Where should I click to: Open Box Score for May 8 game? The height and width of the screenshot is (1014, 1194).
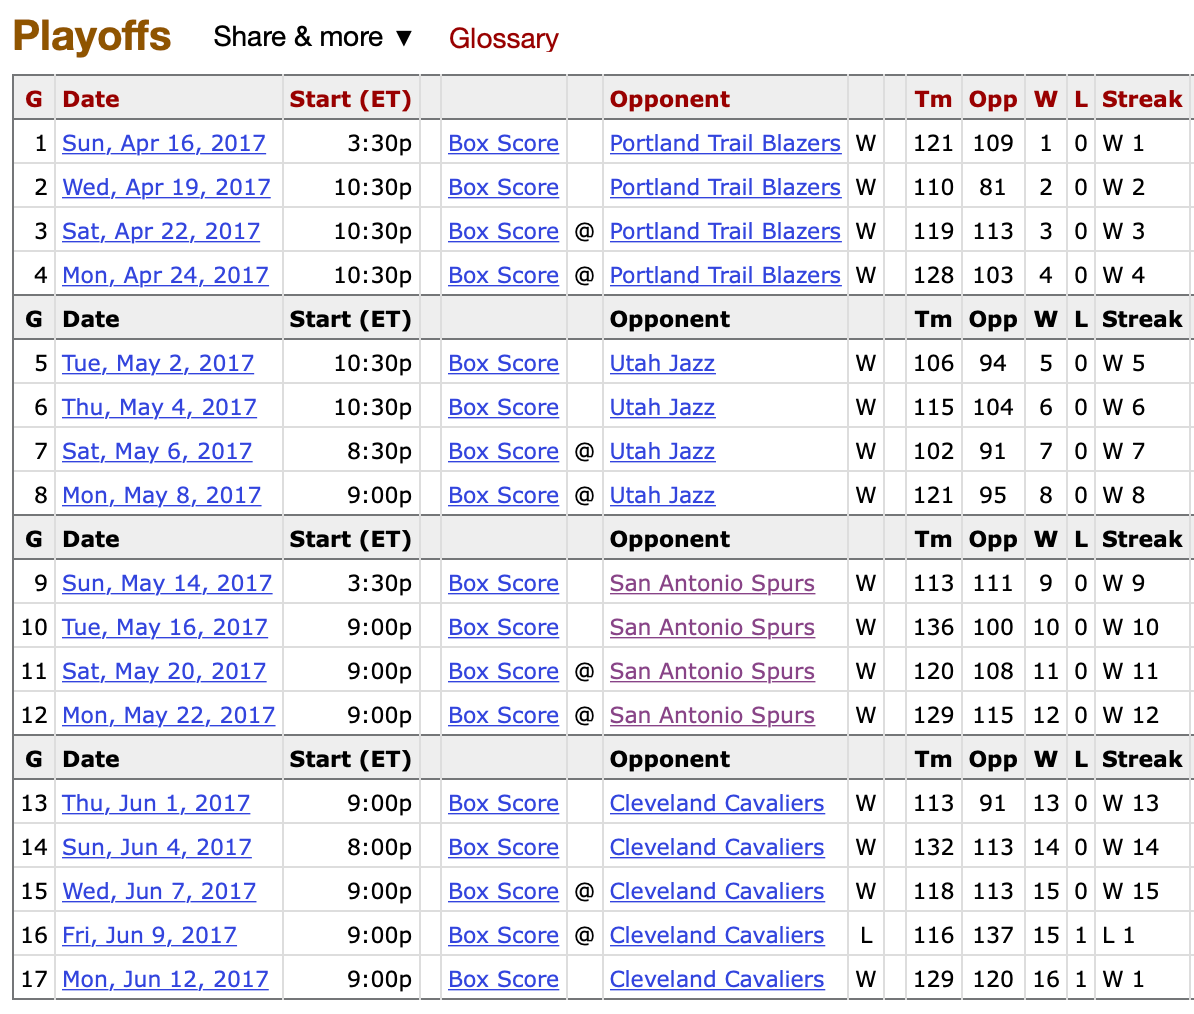tap(503, 496)
